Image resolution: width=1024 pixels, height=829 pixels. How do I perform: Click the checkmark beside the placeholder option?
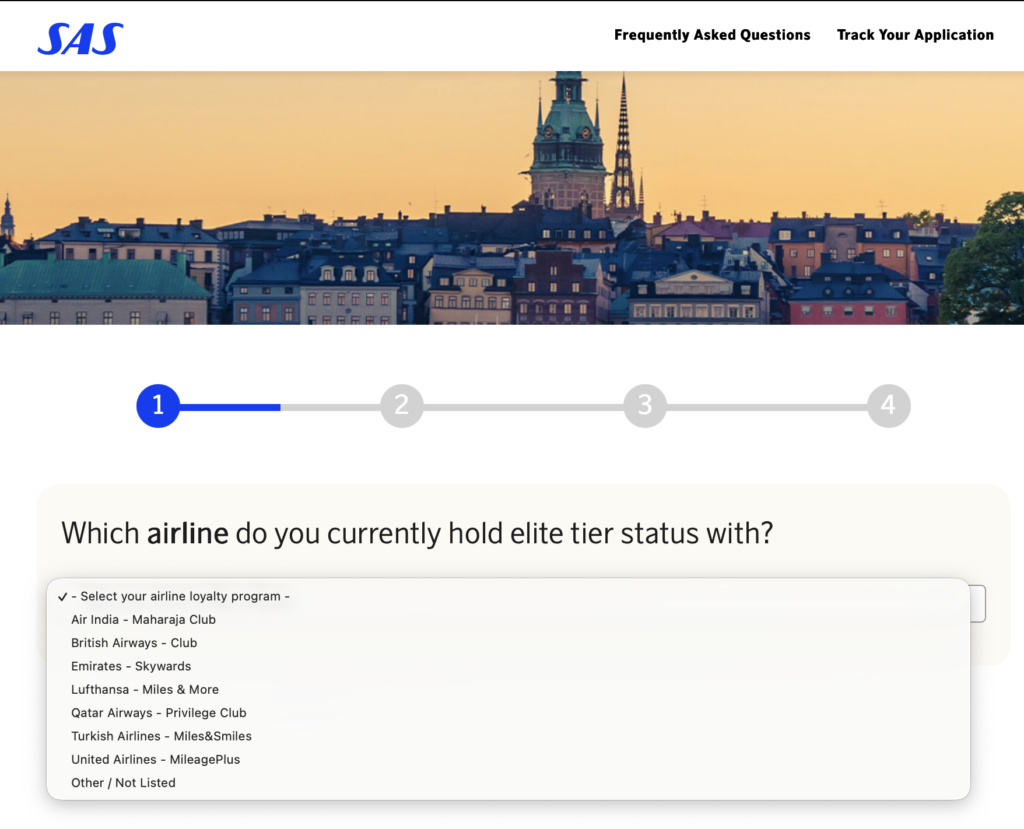63,596
